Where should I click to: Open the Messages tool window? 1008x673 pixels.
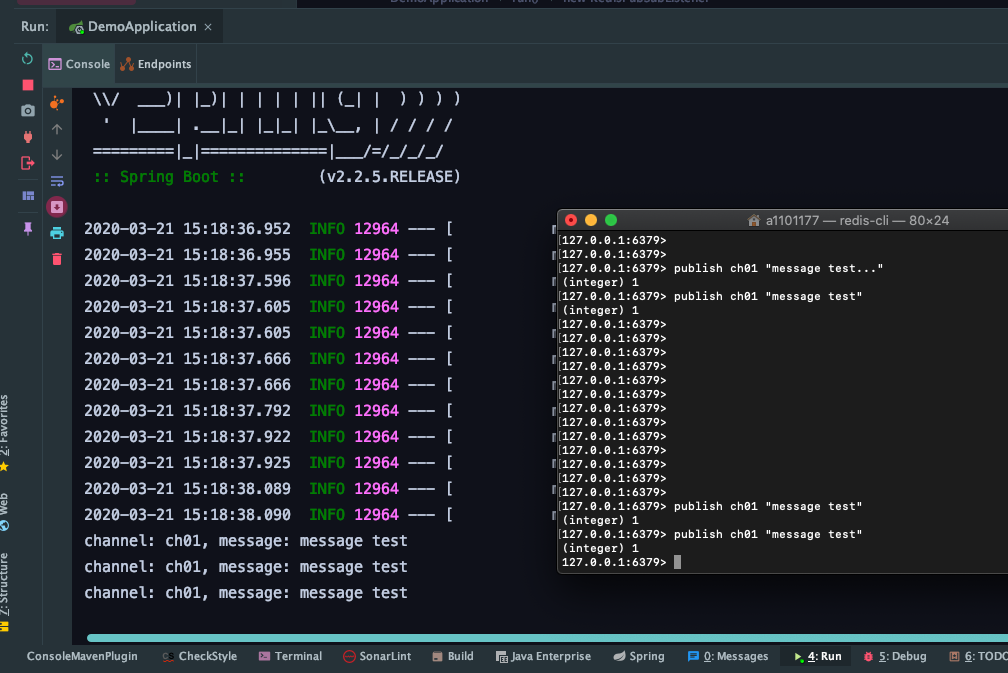pyautogui.click(x=728, y=656)
